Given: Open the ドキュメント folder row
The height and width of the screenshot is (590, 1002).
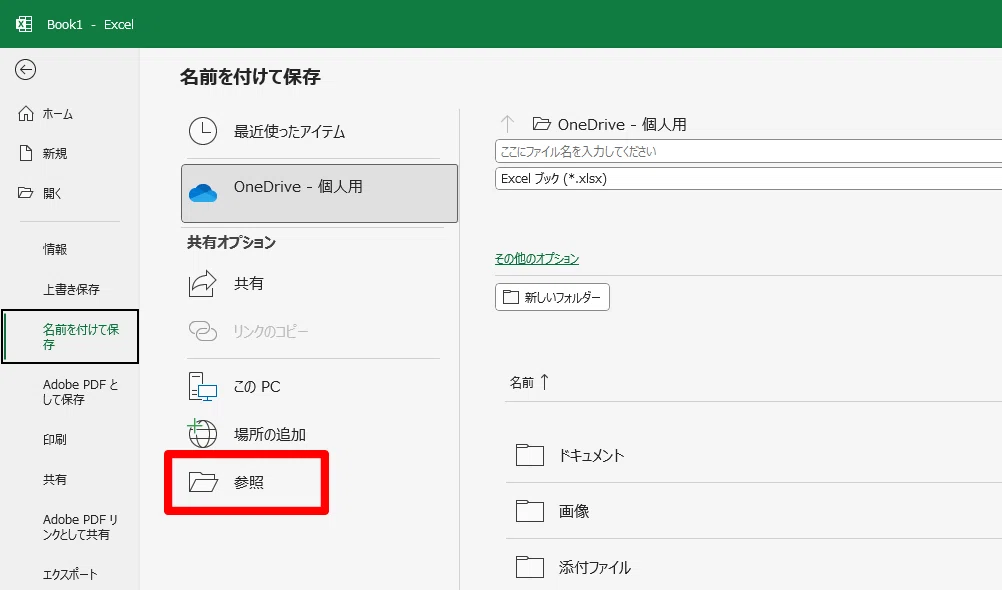Looking at the screenshot, I should (x=754, y=455).
